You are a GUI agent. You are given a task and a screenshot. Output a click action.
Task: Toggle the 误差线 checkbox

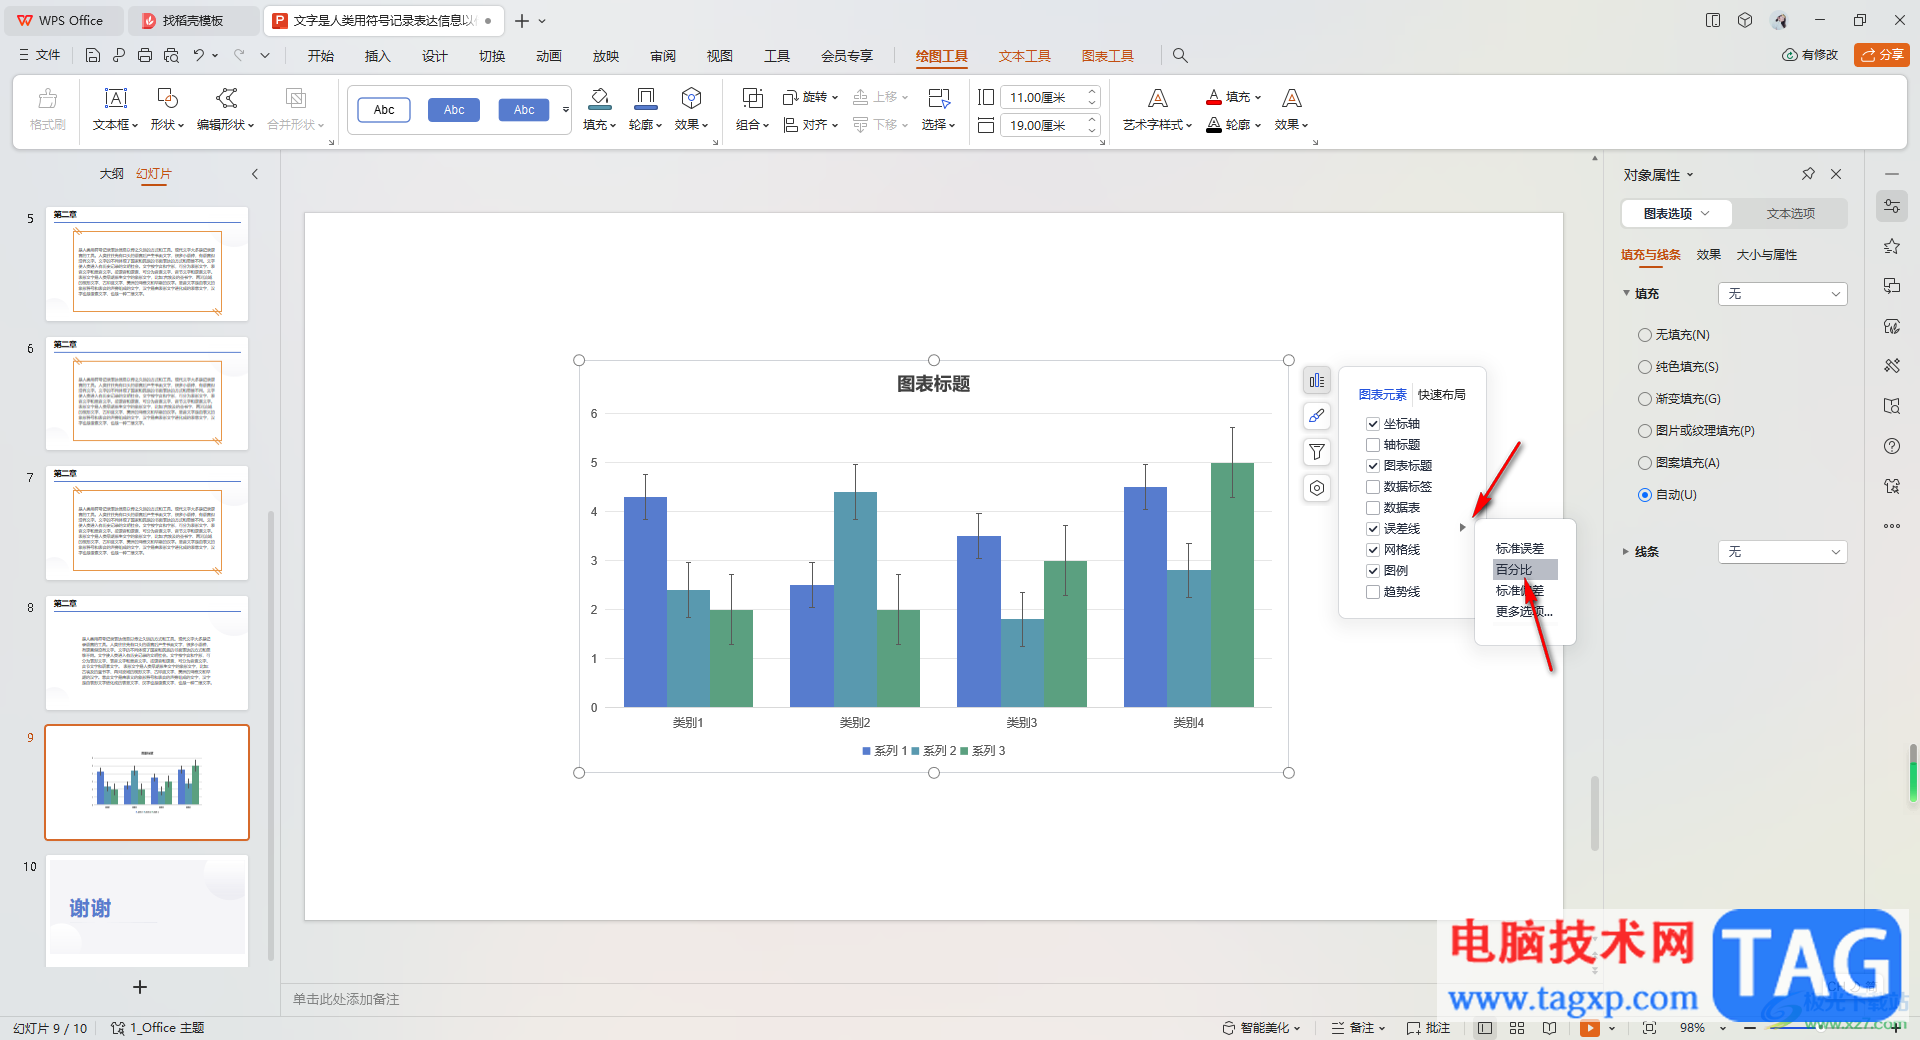point(1373,529)
